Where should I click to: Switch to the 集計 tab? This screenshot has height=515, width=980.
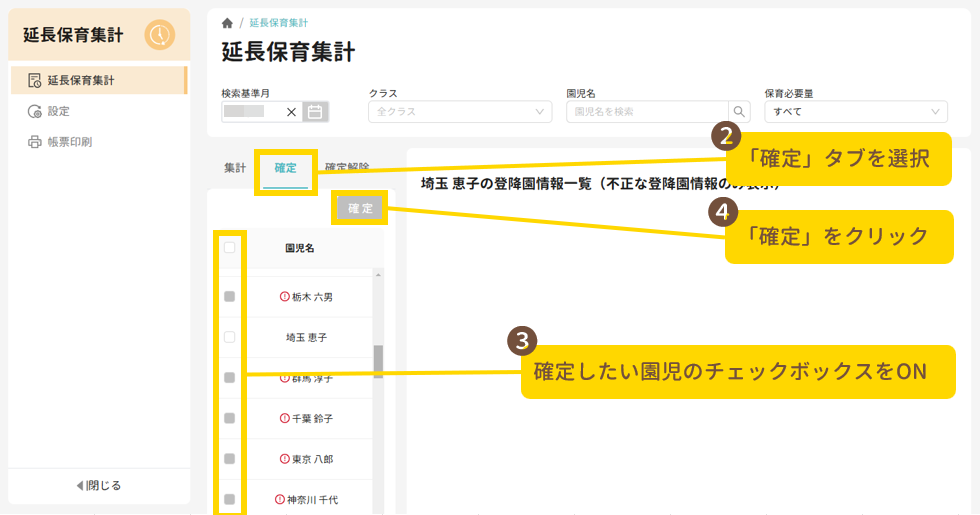(234, 168)
